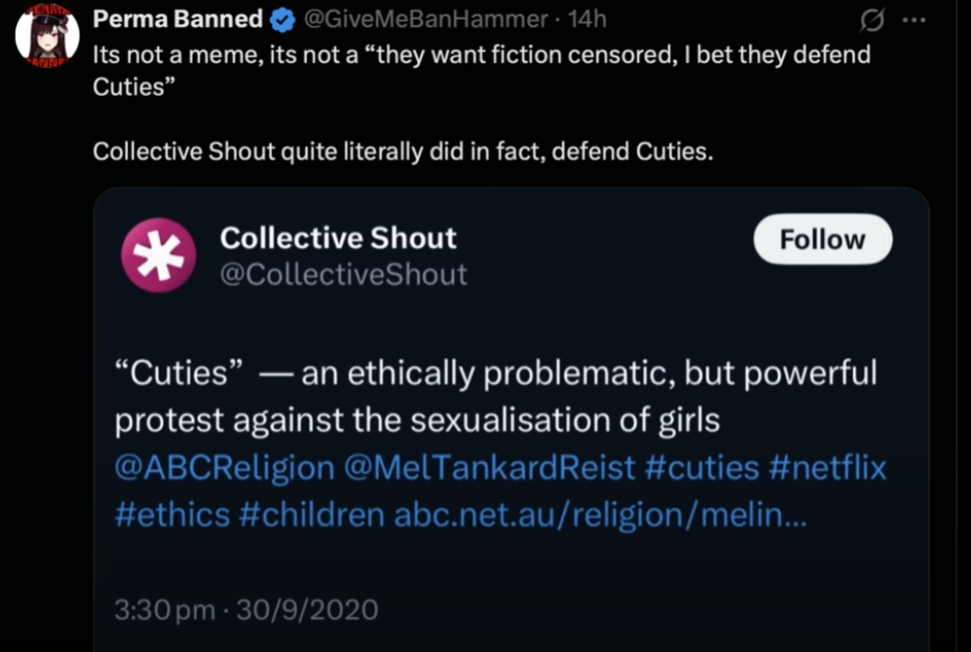Screen dimensions: 971x652
Task: Open the @GiveMeBanHammer handle
Action: [x=426, y=20]
